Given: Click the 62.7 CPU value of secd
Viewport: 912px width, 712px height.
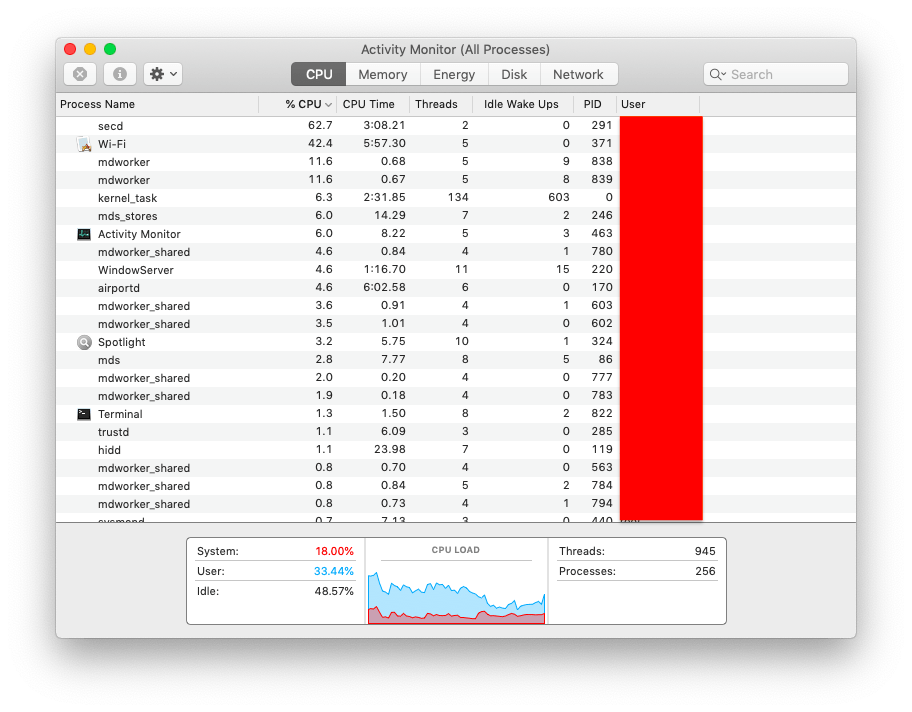Looking at the screenshot, I should [320, 126].
